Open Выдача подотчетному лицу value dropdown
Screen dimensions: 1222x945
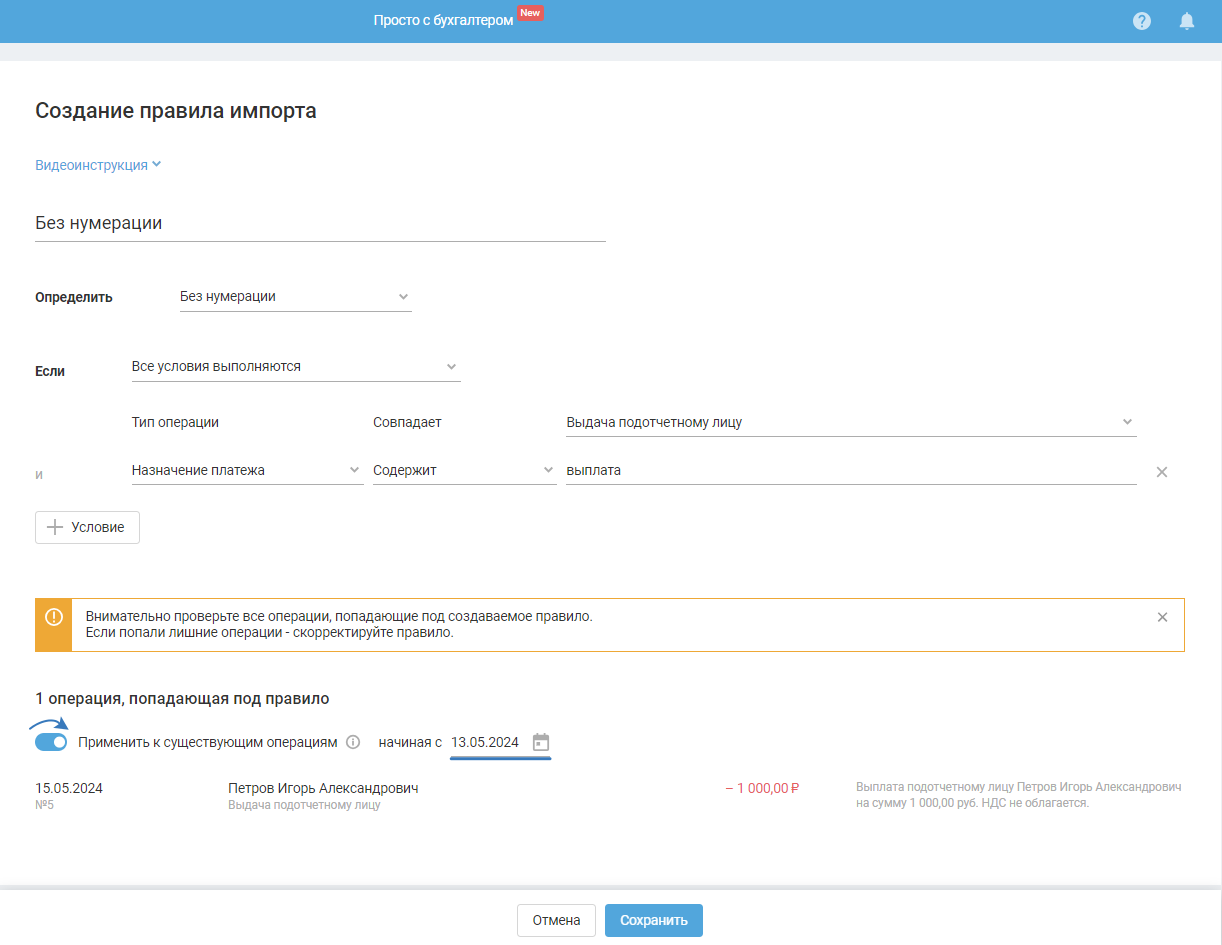click(850, 422)
